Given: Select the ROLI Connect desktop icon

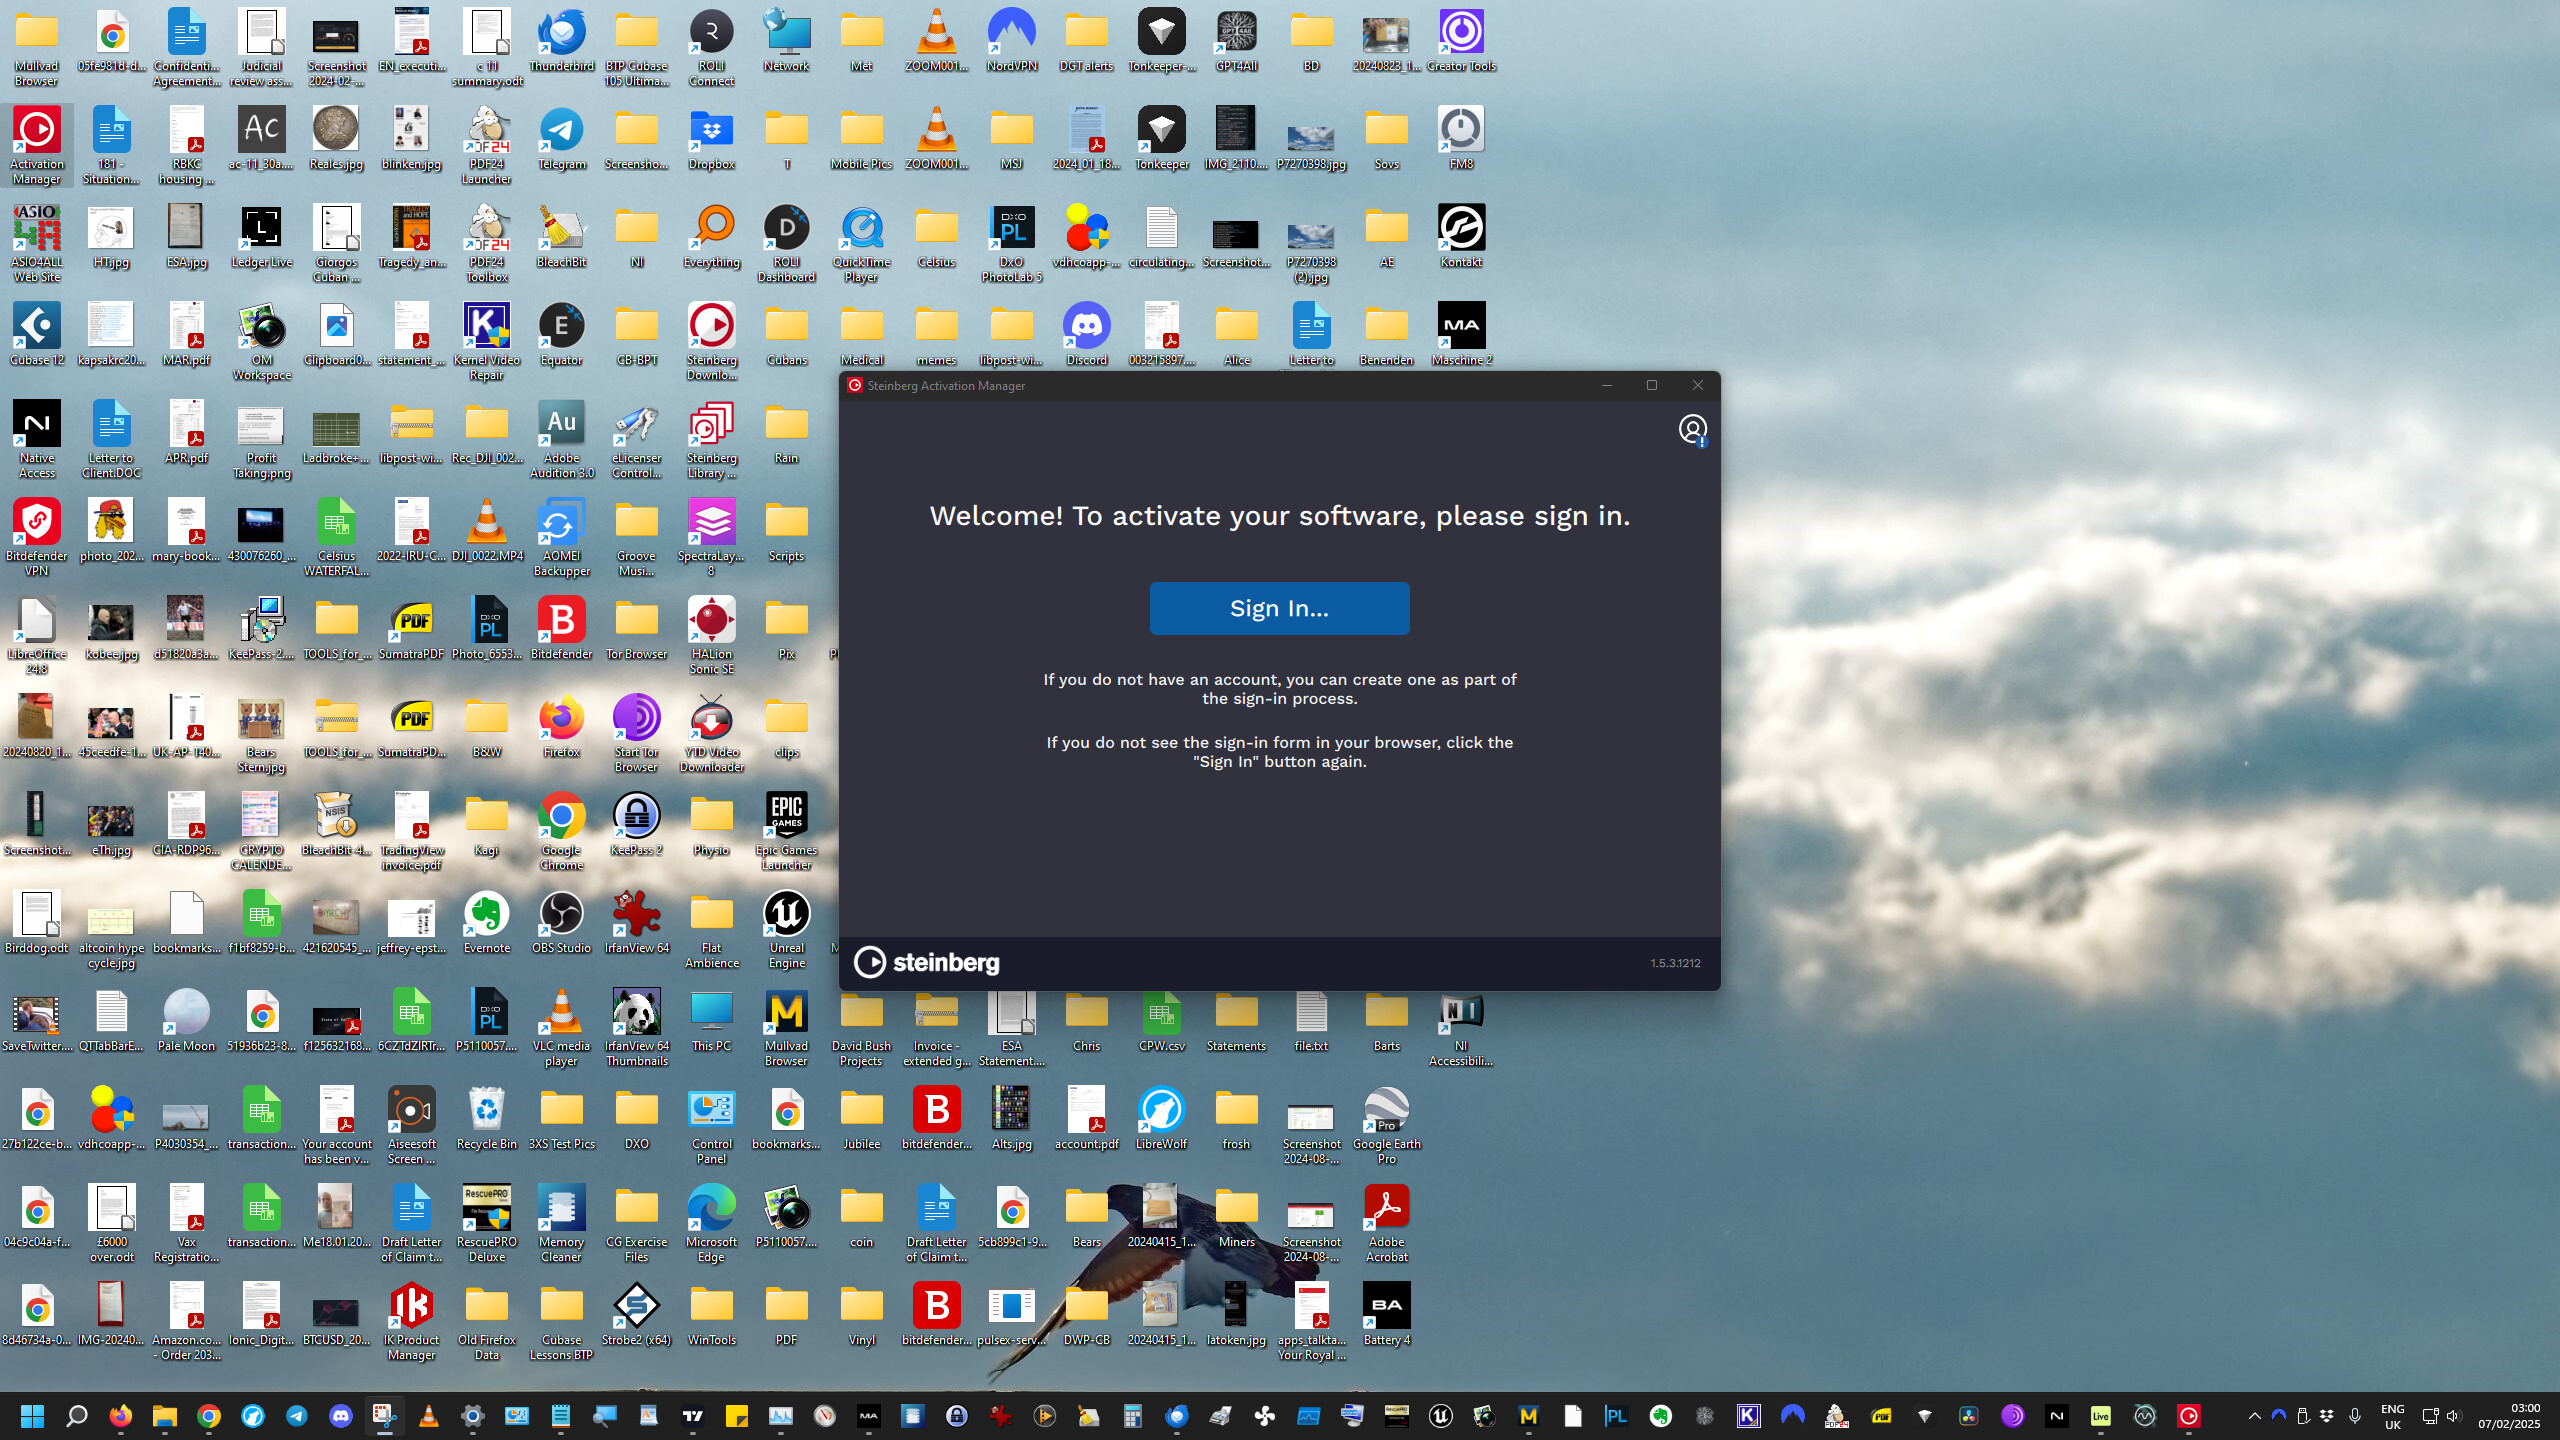Looking at the screenshot, I should pos(712,48).
